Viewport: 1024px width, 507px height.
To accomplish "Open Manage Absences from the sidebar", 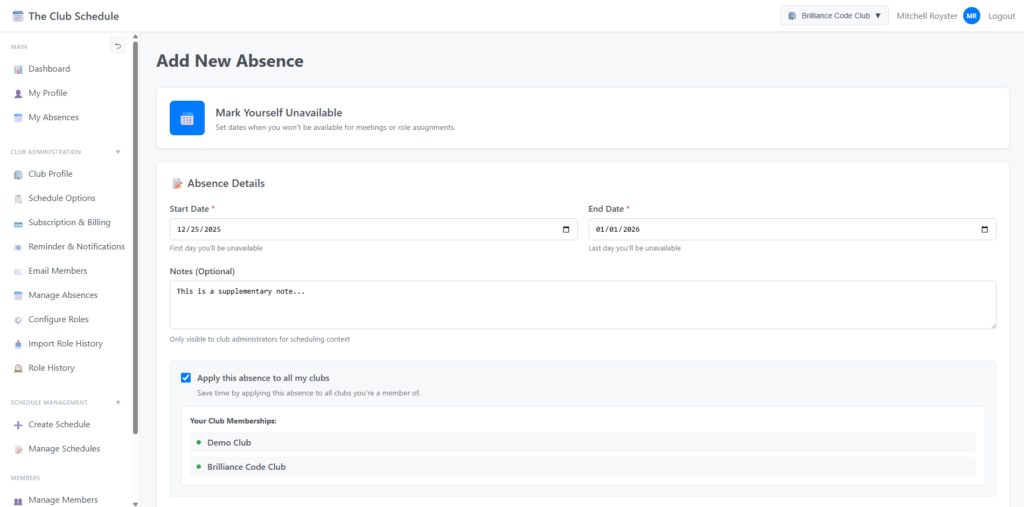I will coord(62,295).
